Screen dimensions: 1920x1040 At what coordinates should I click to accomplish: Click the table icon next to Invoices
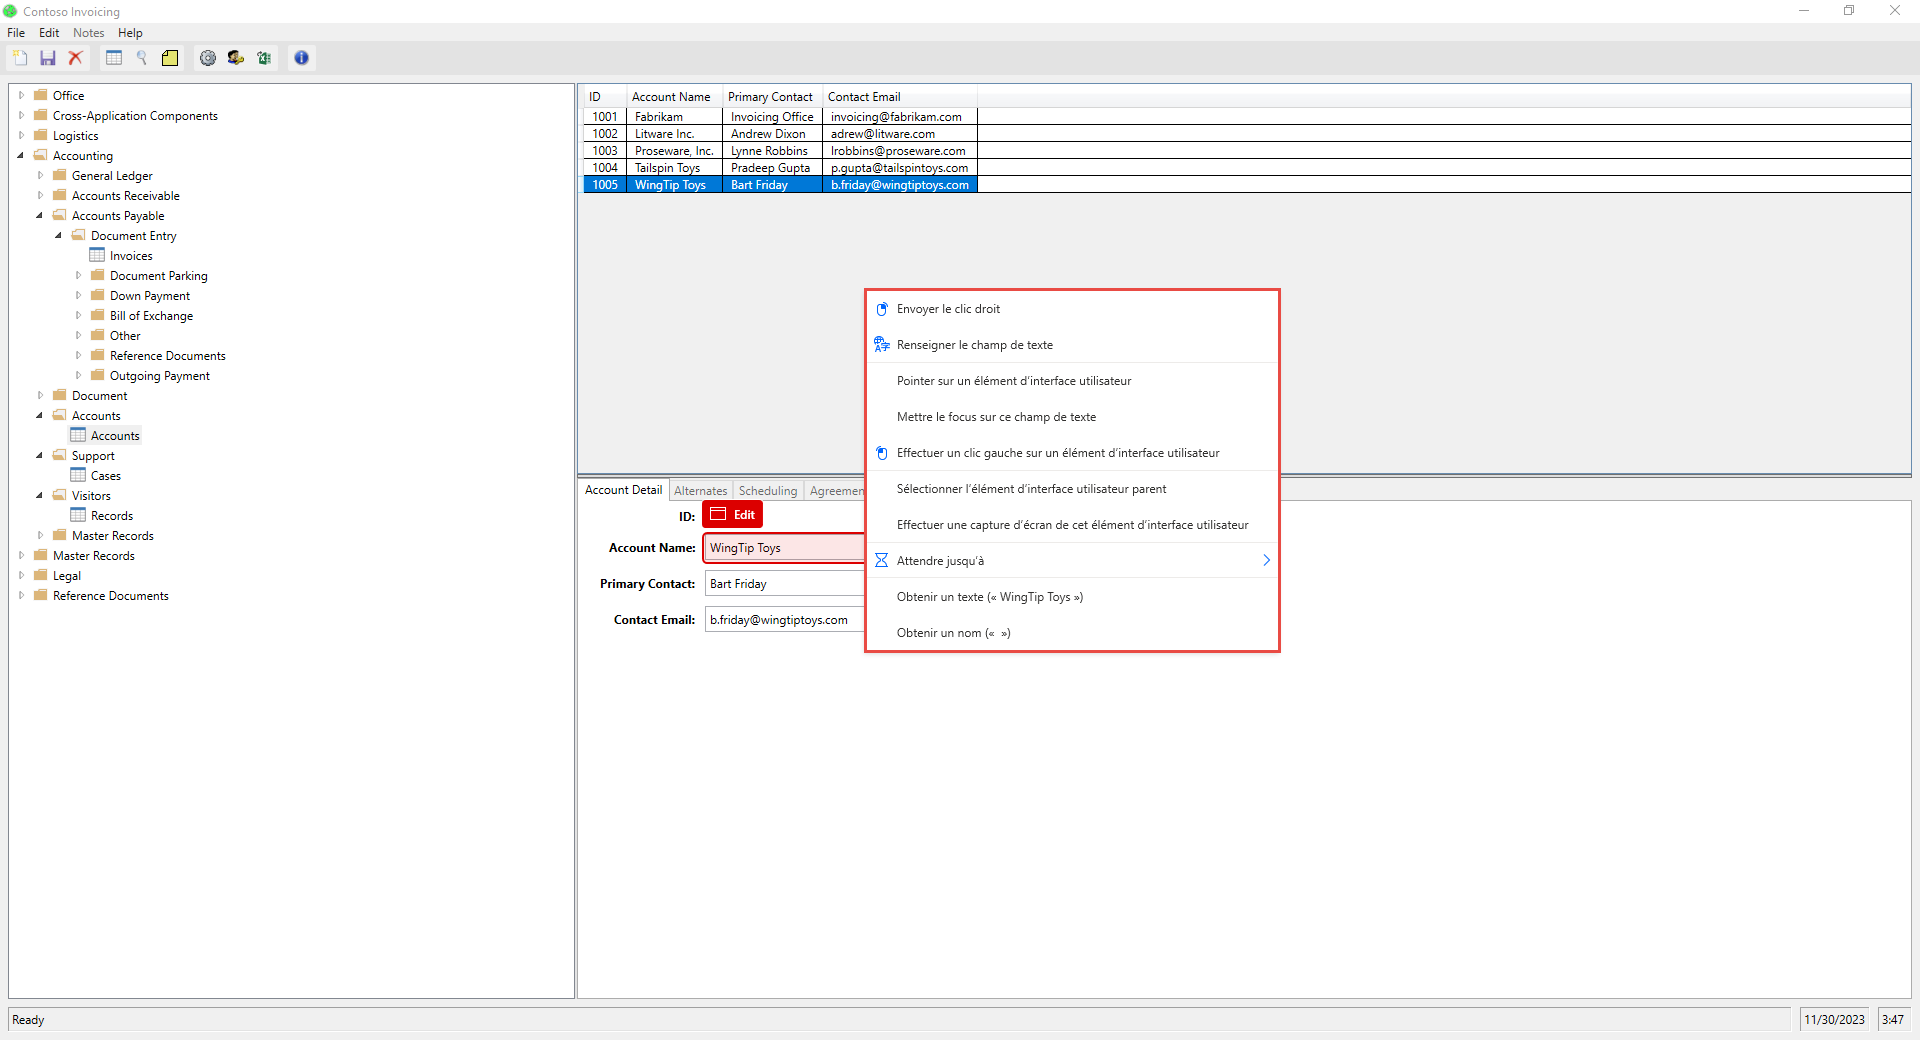coord(97,255)
